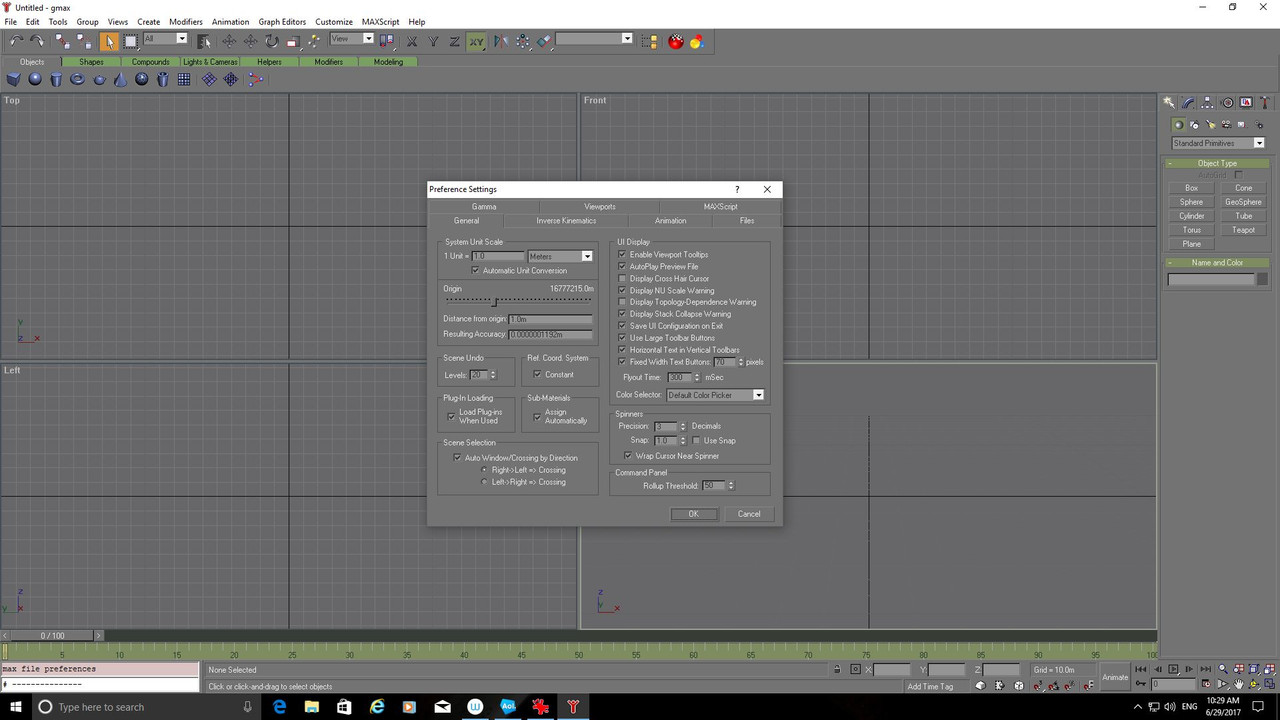Activate the Pan hand viewport control
This screenshot has width=1280, height=720.
tap(1238, 683)
